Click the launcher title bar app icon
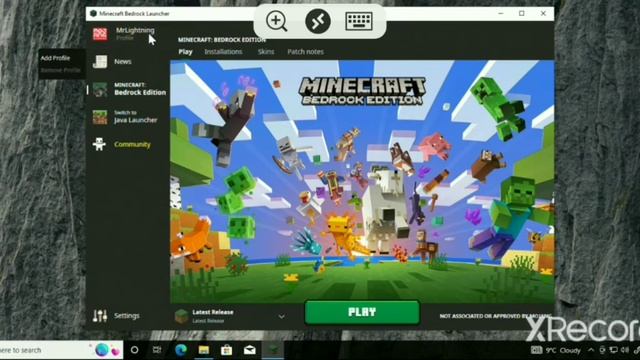 point(93,13)
